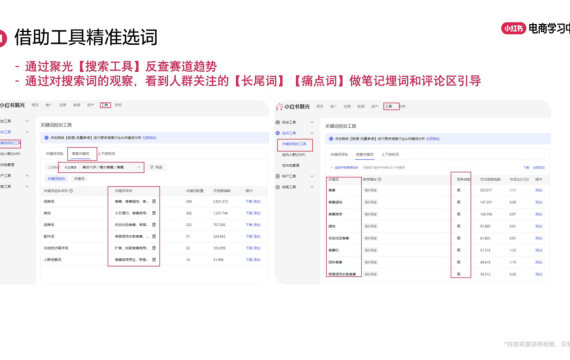Click the 小红书聚光 logo in right panel
570x360 pixels.
[x=293, y=107]
